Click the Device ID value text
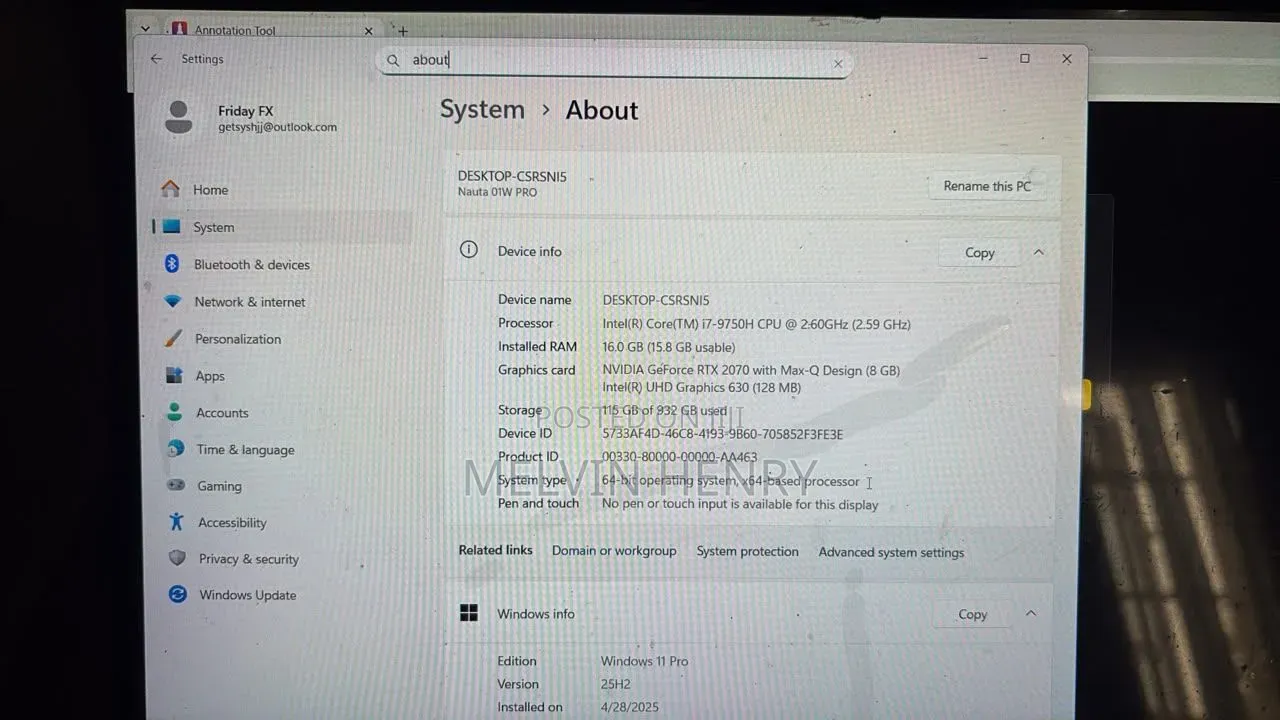The height and width of the screenshot is (720, 1280). tap(722, 434)
